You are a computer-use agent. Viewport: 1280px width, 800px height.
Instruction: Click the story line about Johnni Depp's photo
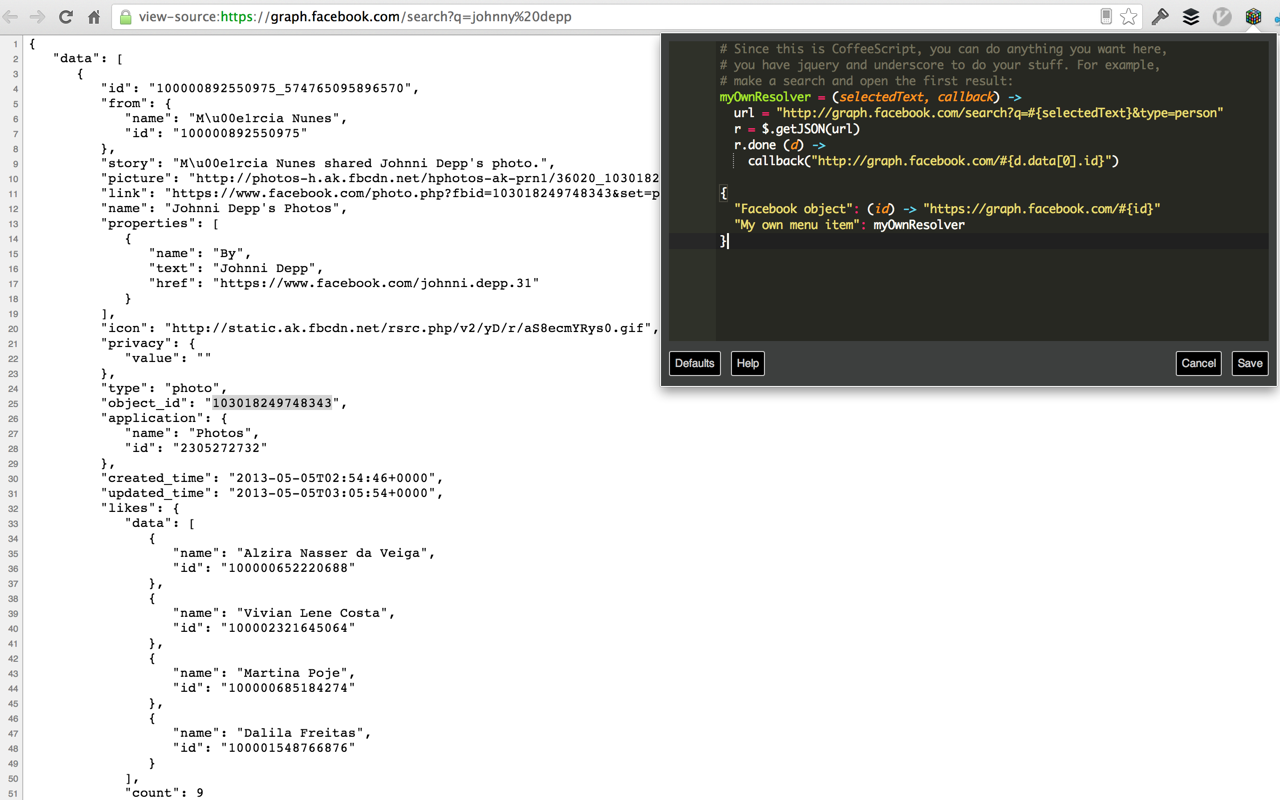(x=327, y=163)
